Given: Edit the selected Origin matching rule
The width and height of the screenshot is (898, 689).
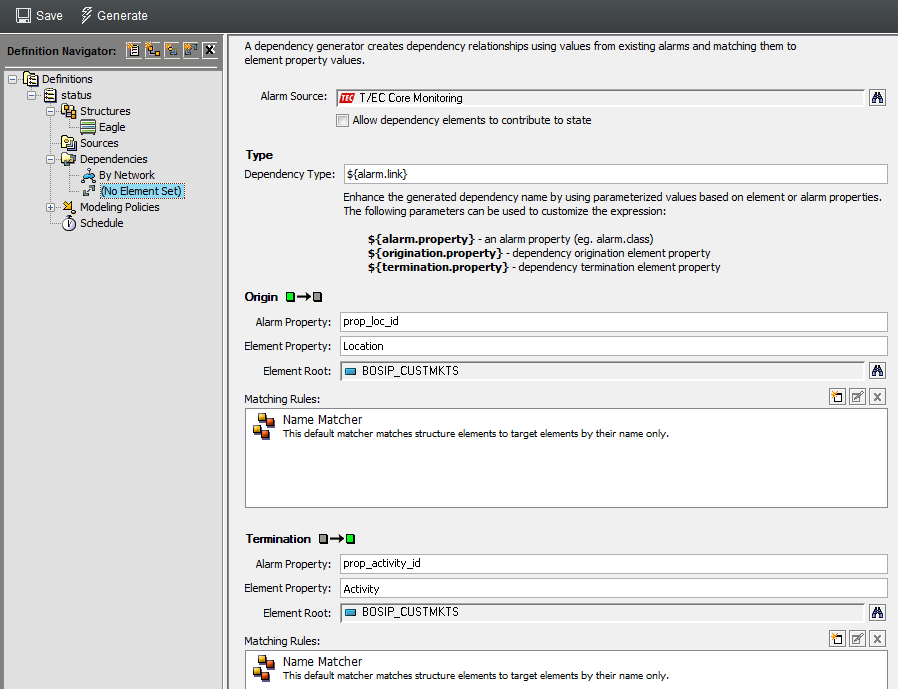Looking at the screenshot, I should 857,397.
